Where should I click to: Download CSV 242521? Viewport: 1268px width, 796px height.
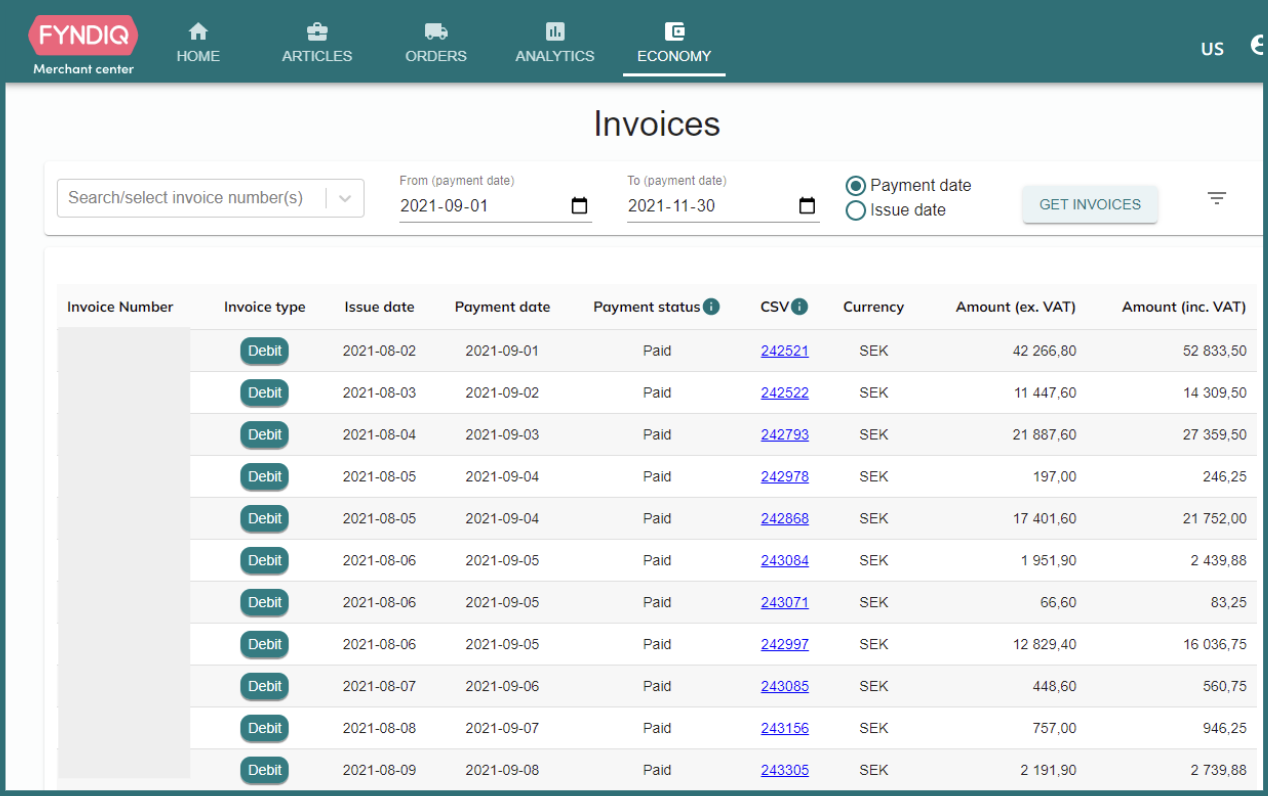pos(785,351)
